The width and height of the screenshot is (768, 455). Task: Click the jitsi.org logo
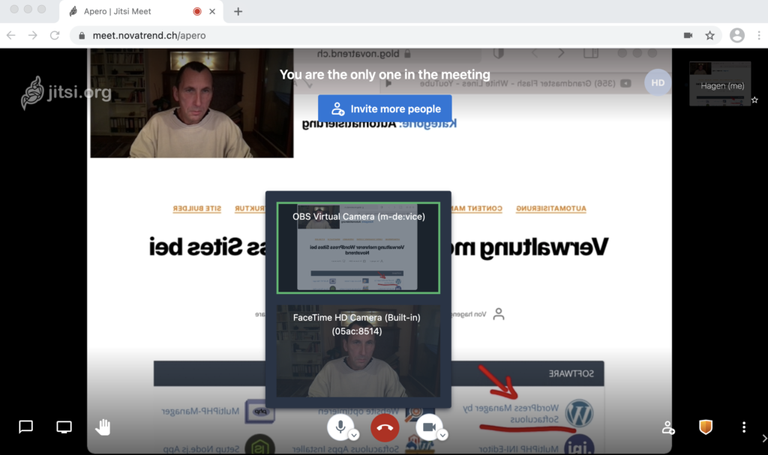coord(66,93)
